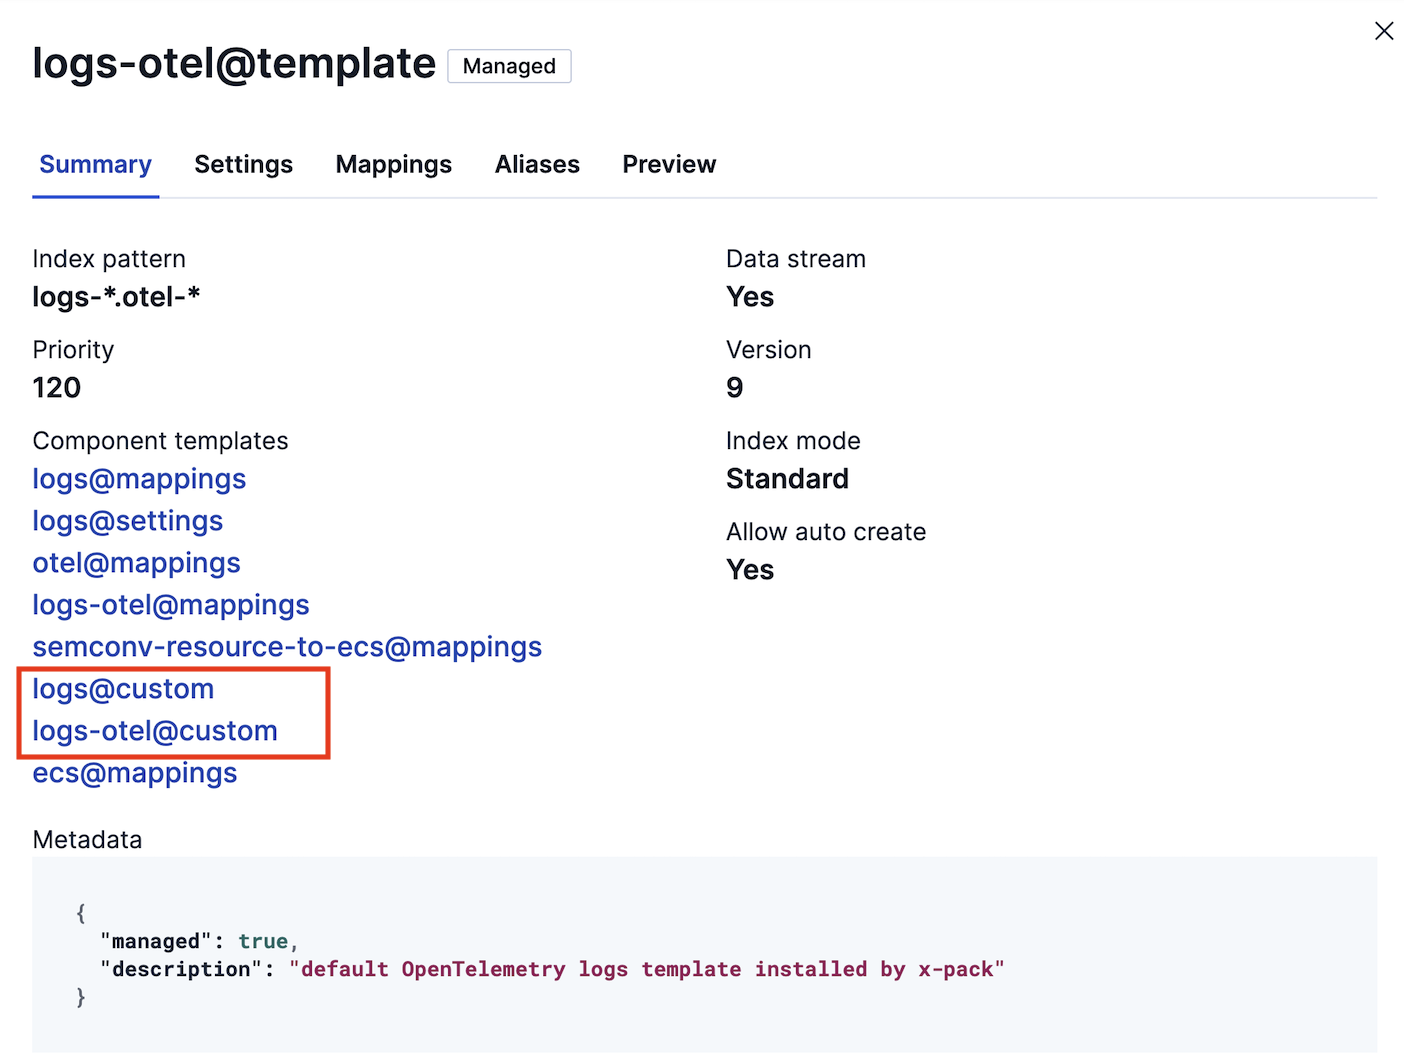Click the Priority value 120
This screenshot has width=1404, height=1061.
point(56,387)
